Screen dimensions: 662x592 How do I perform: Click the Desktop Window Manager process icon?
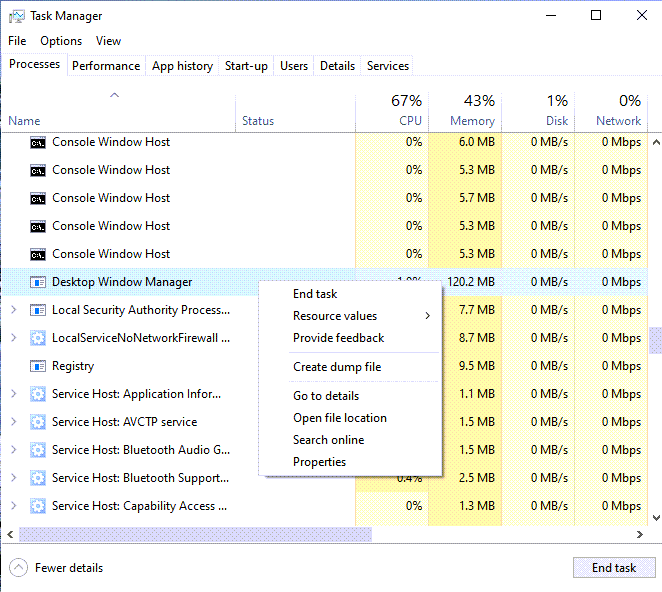(x=38, y=282)
